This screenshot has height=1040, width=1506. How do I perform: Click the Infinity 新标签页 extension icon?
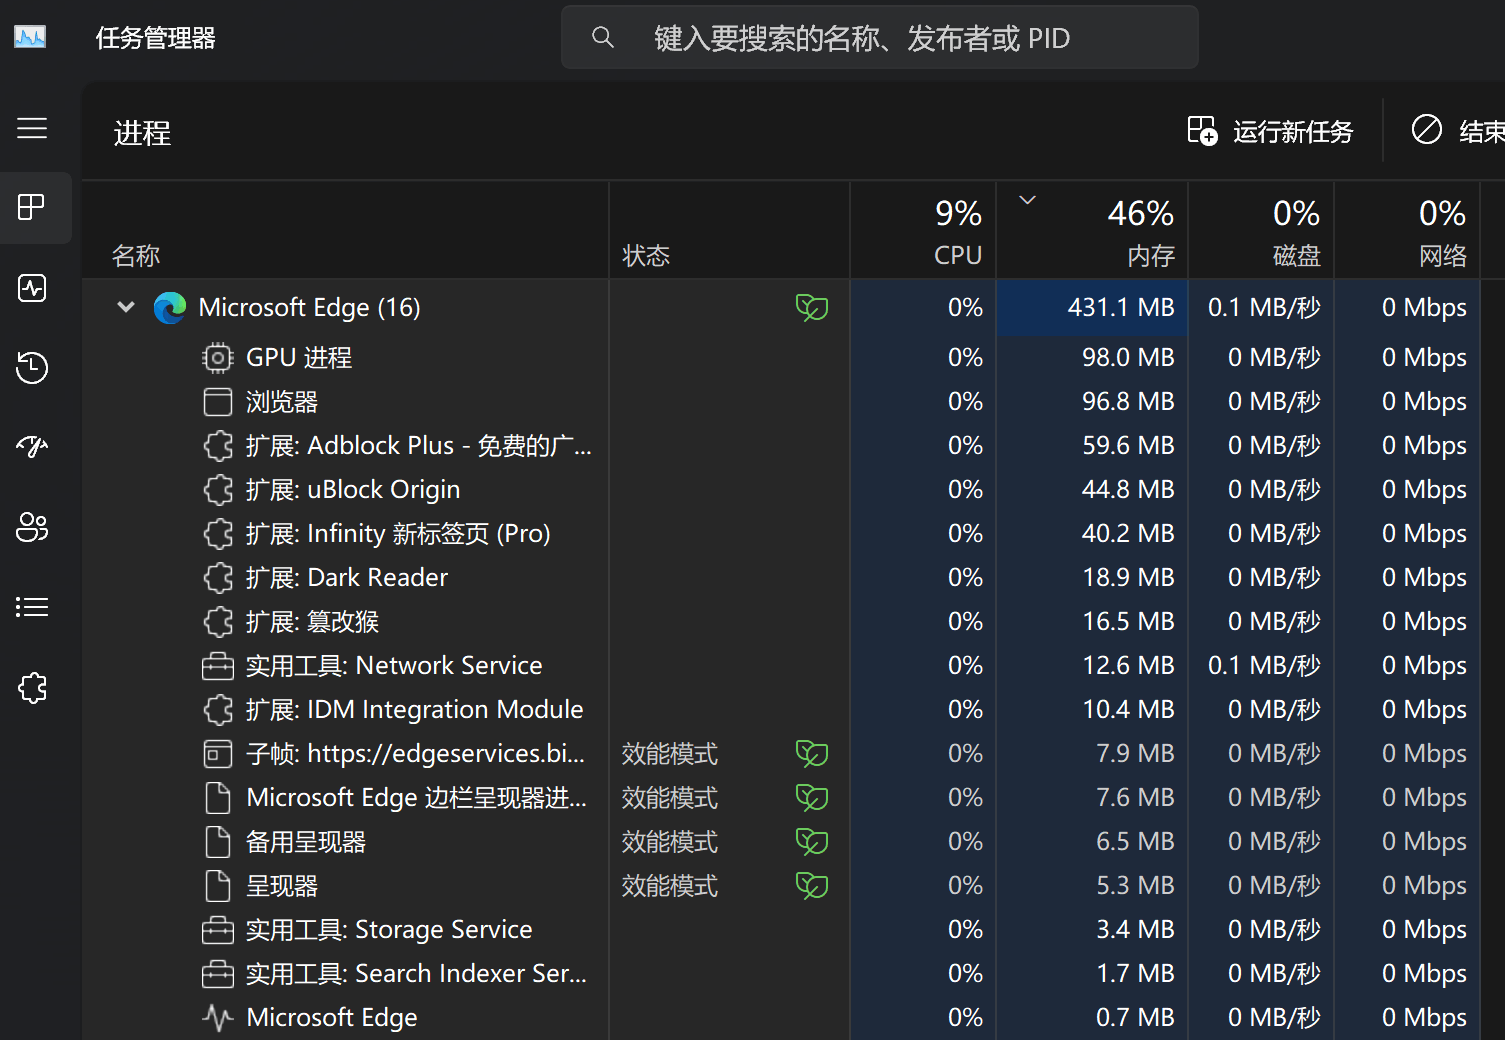click(218, 534)
